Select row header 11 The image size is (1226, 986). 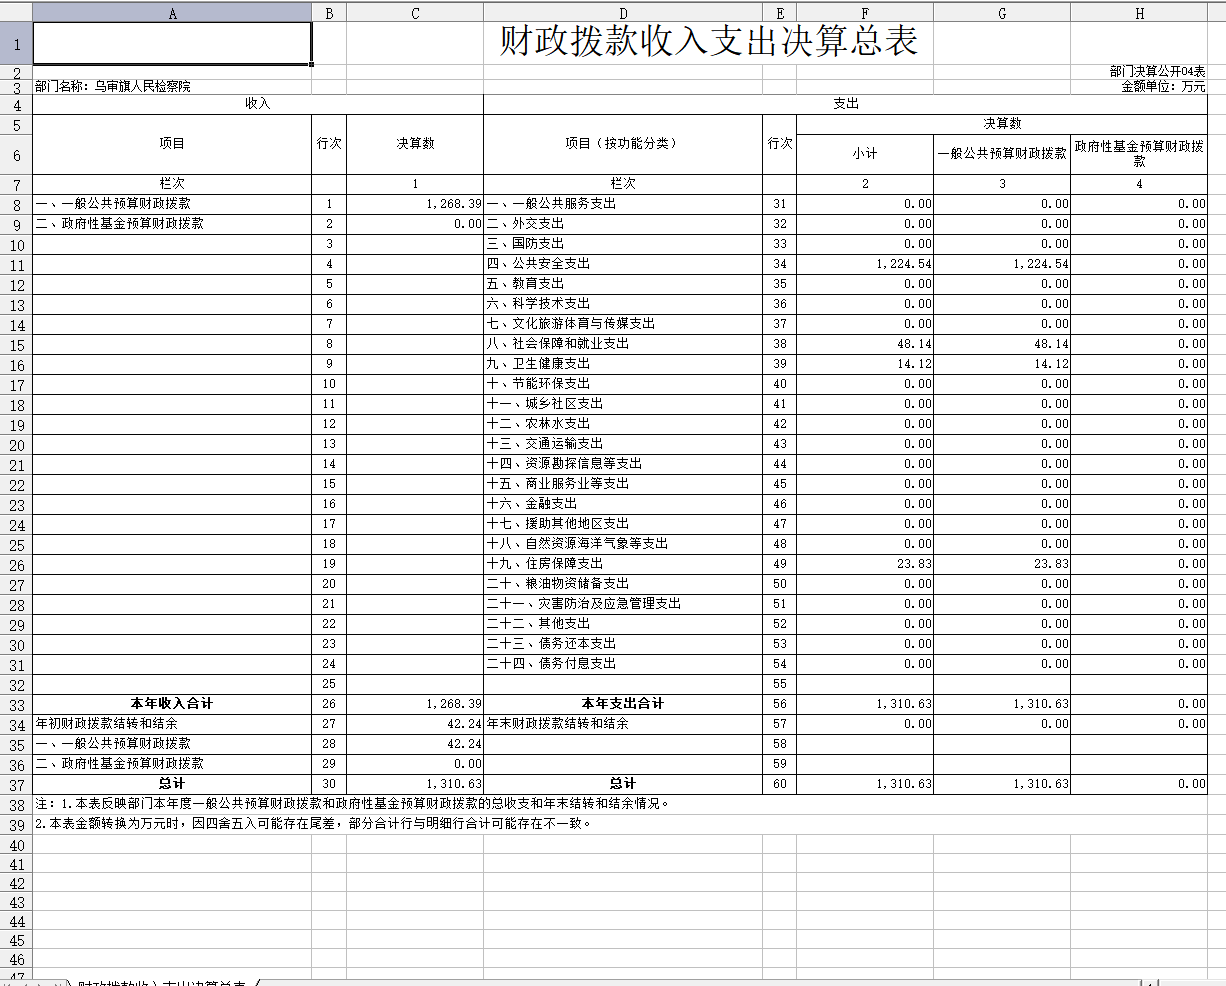pos(16,265)
